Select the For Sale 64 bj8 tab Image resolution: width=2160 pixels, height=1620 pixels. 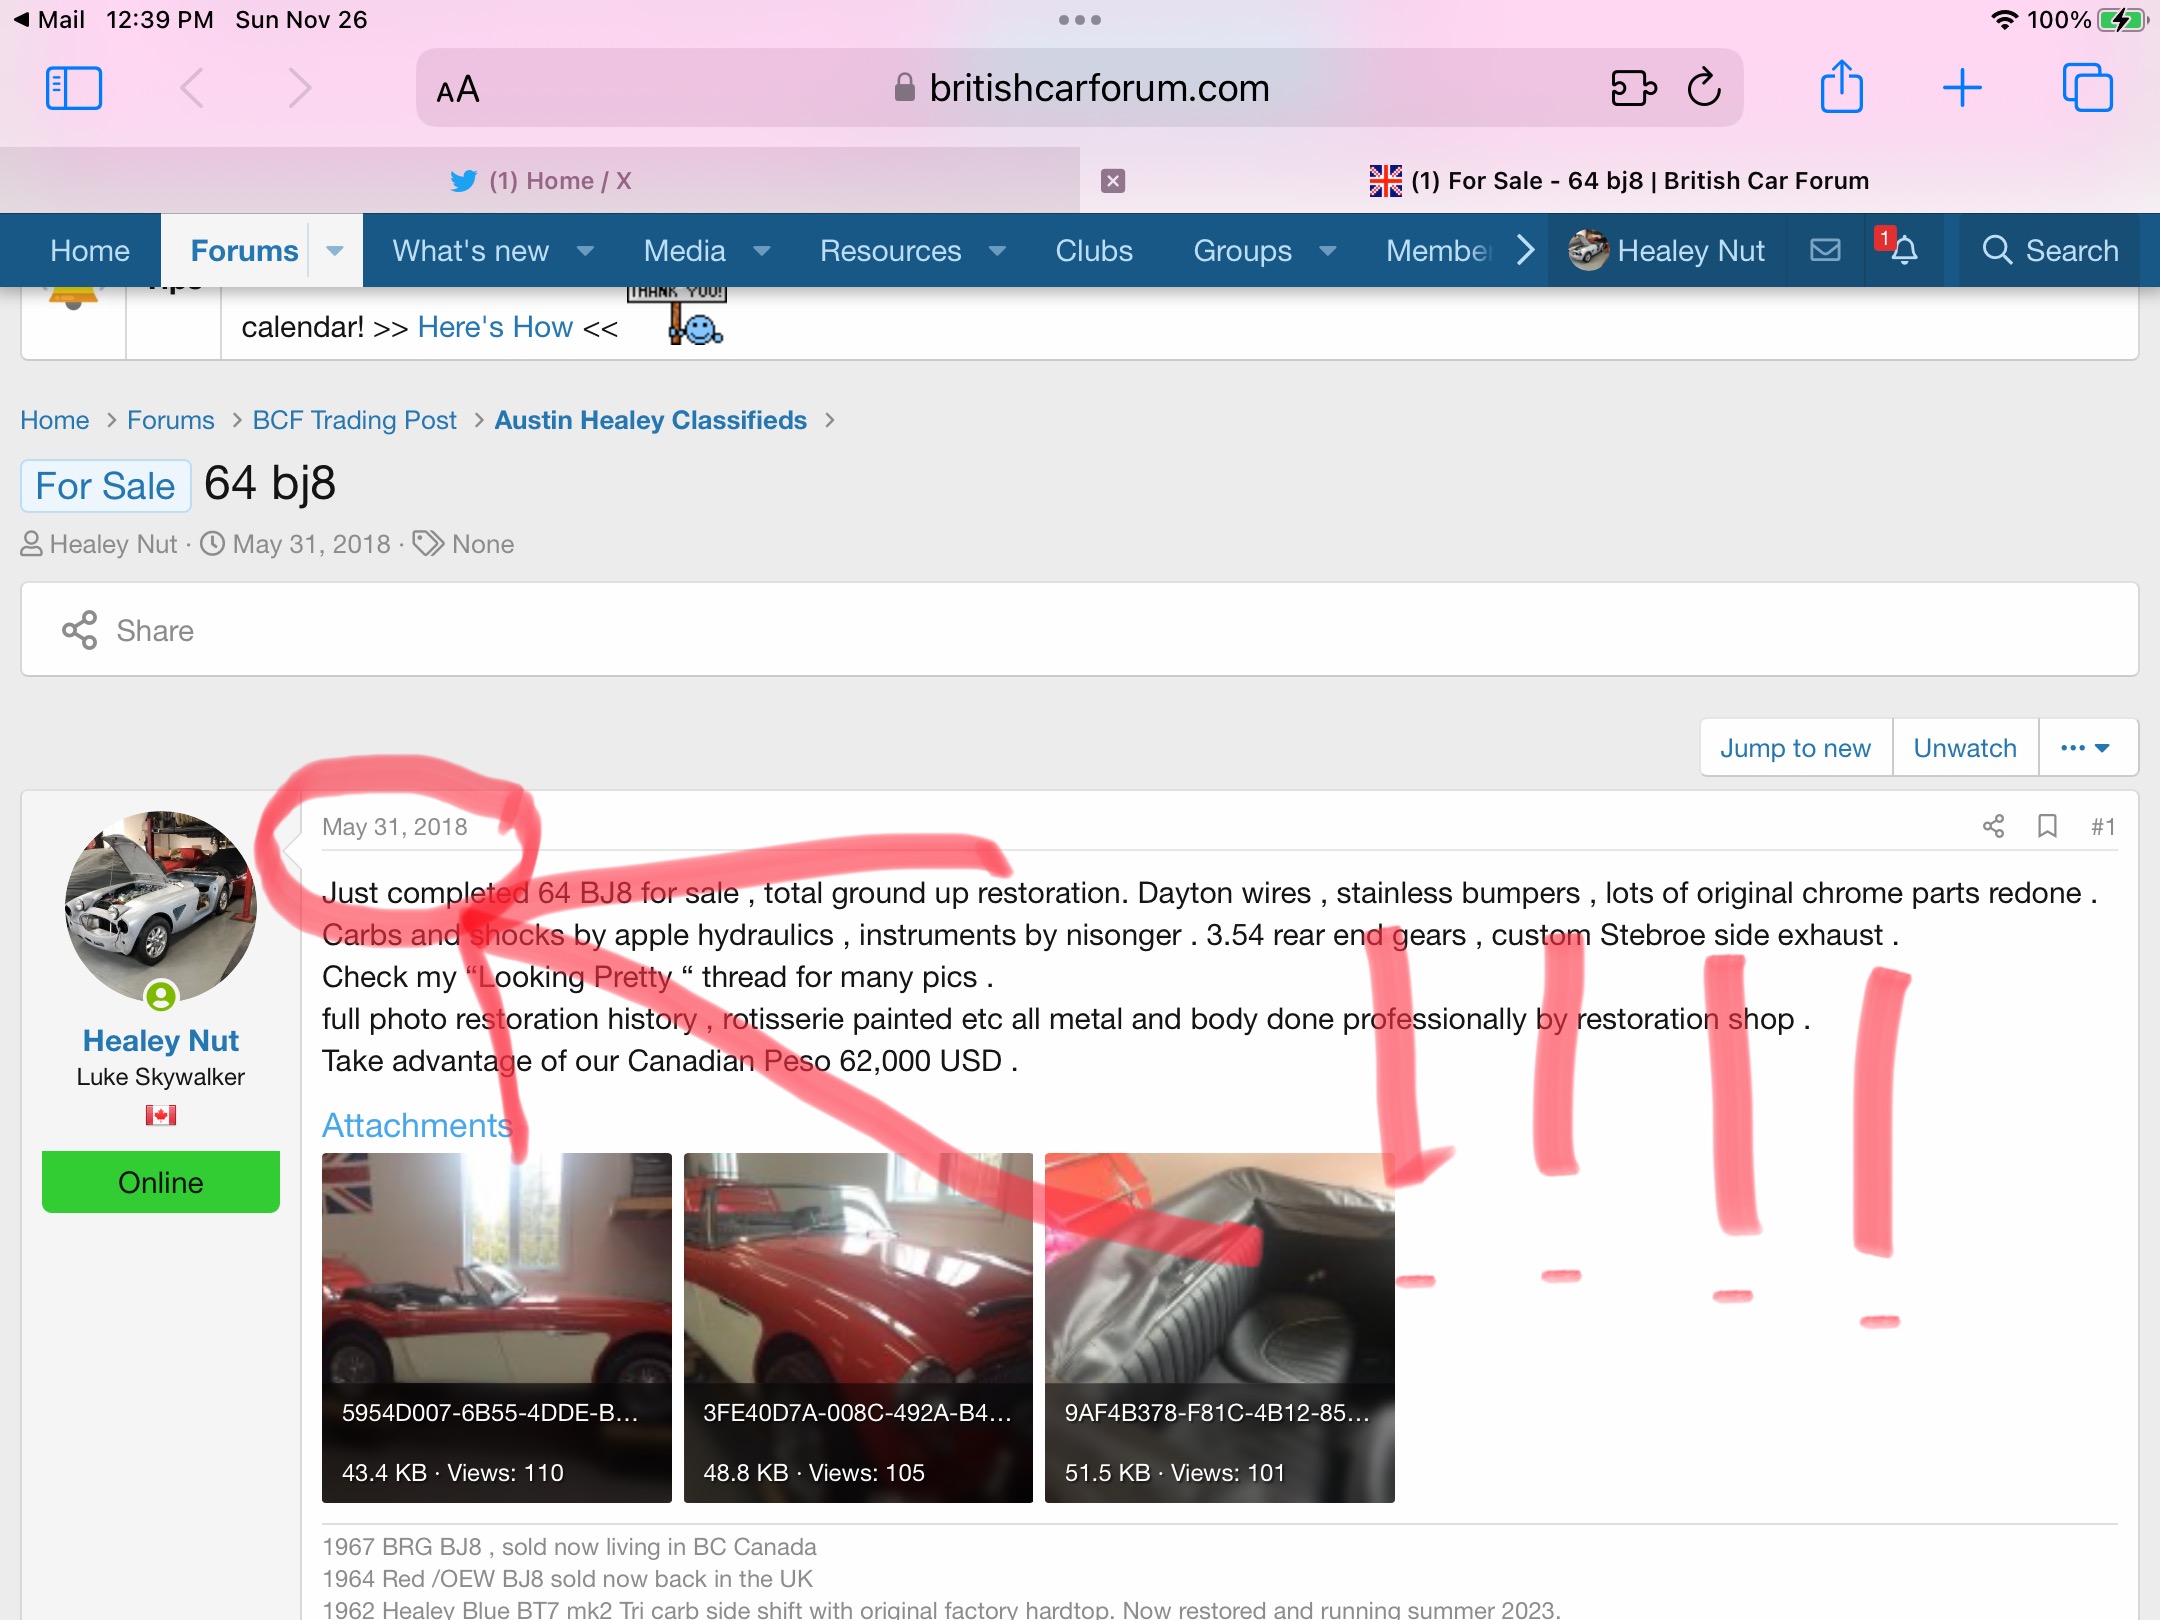pyautogui.click(x=1620, y=181)
